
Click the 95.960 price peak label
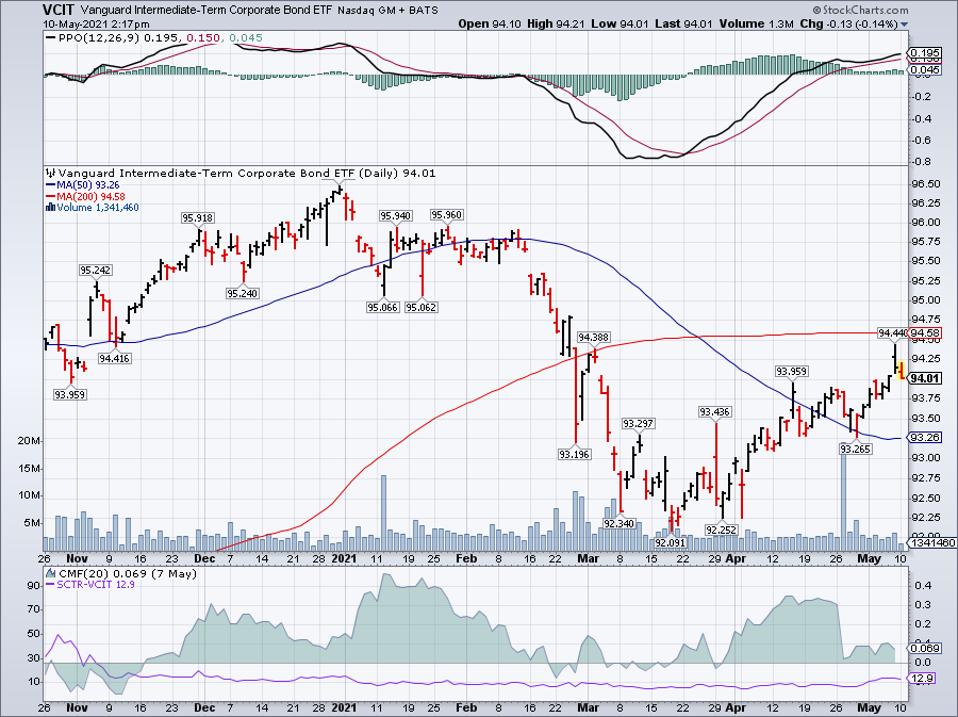447,214
